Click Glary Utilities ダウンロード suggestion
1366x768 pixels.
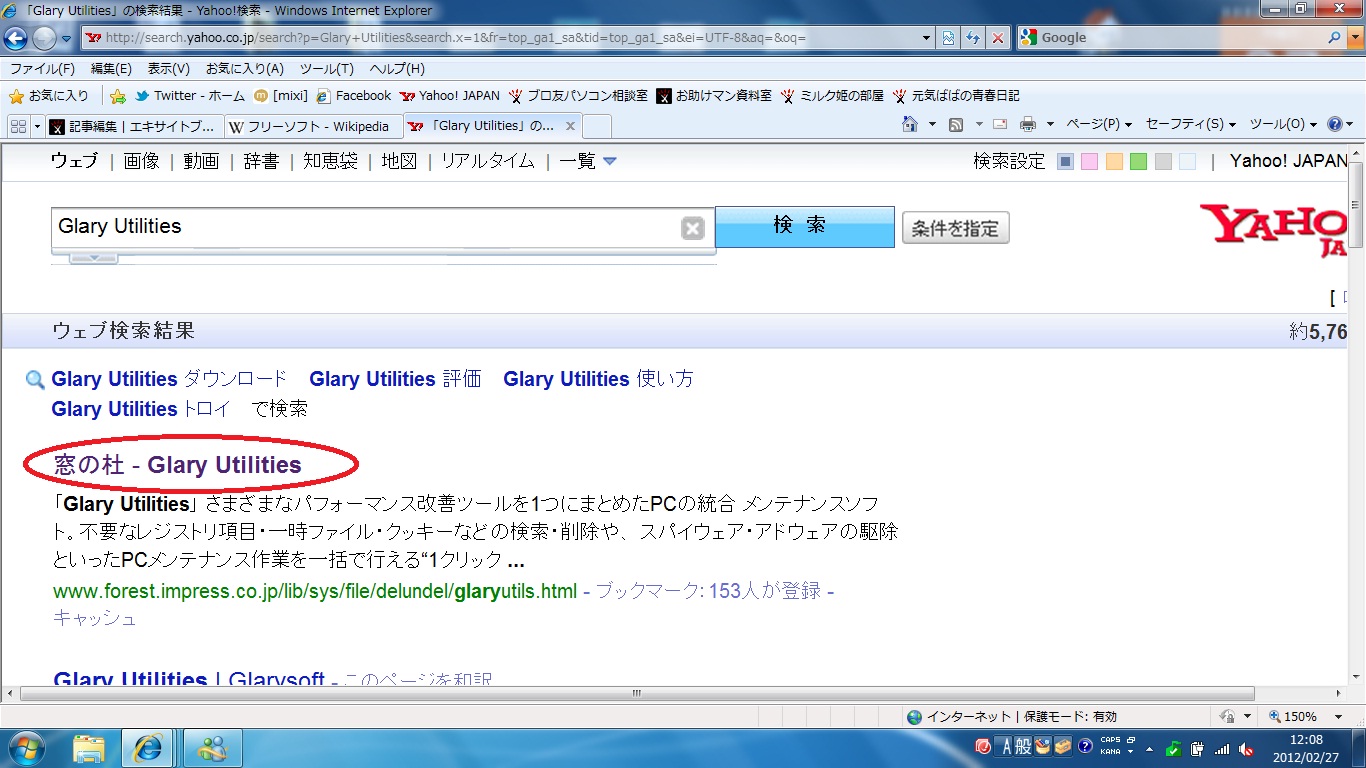click(169, 379)
